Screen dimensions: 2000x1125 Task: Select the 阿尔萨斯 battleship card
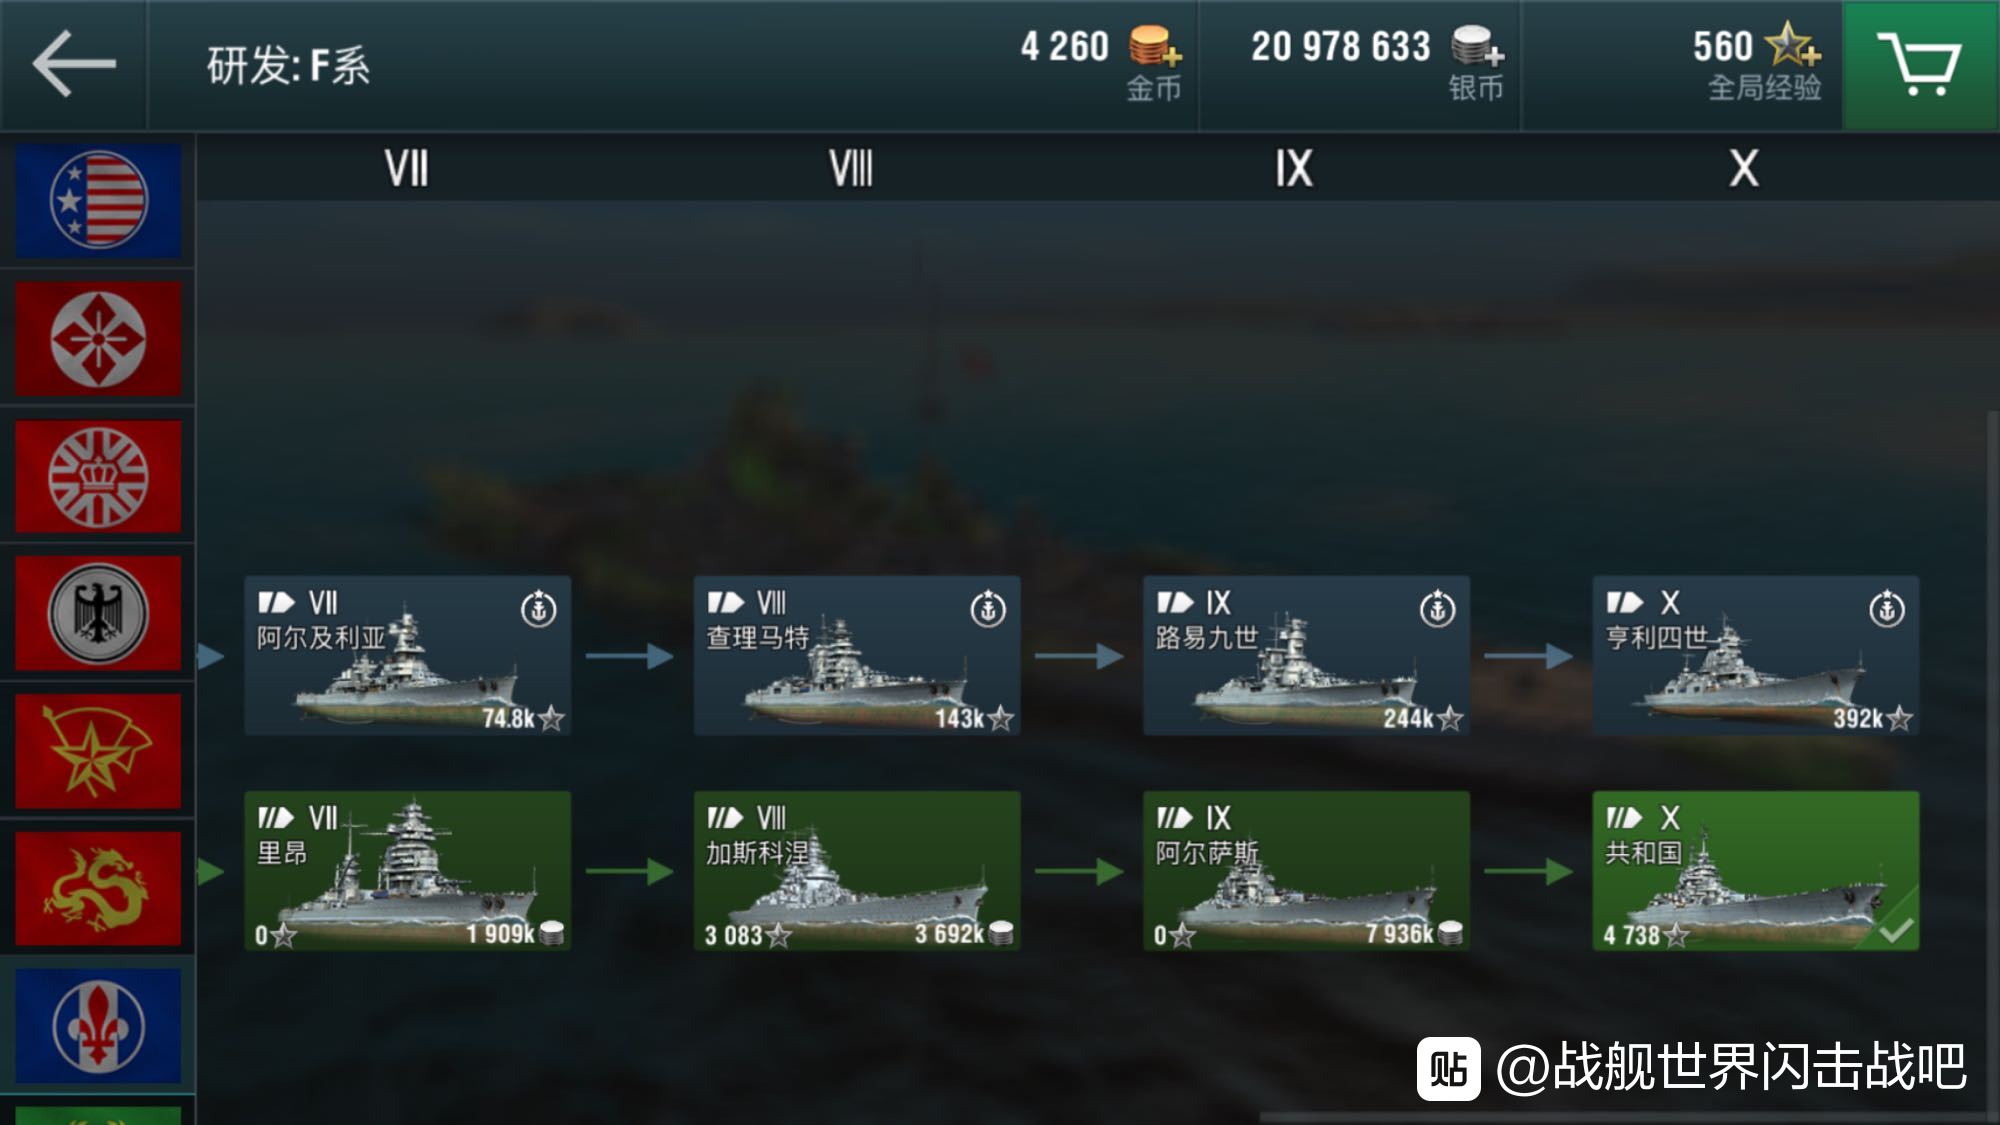click(1307, 871)
